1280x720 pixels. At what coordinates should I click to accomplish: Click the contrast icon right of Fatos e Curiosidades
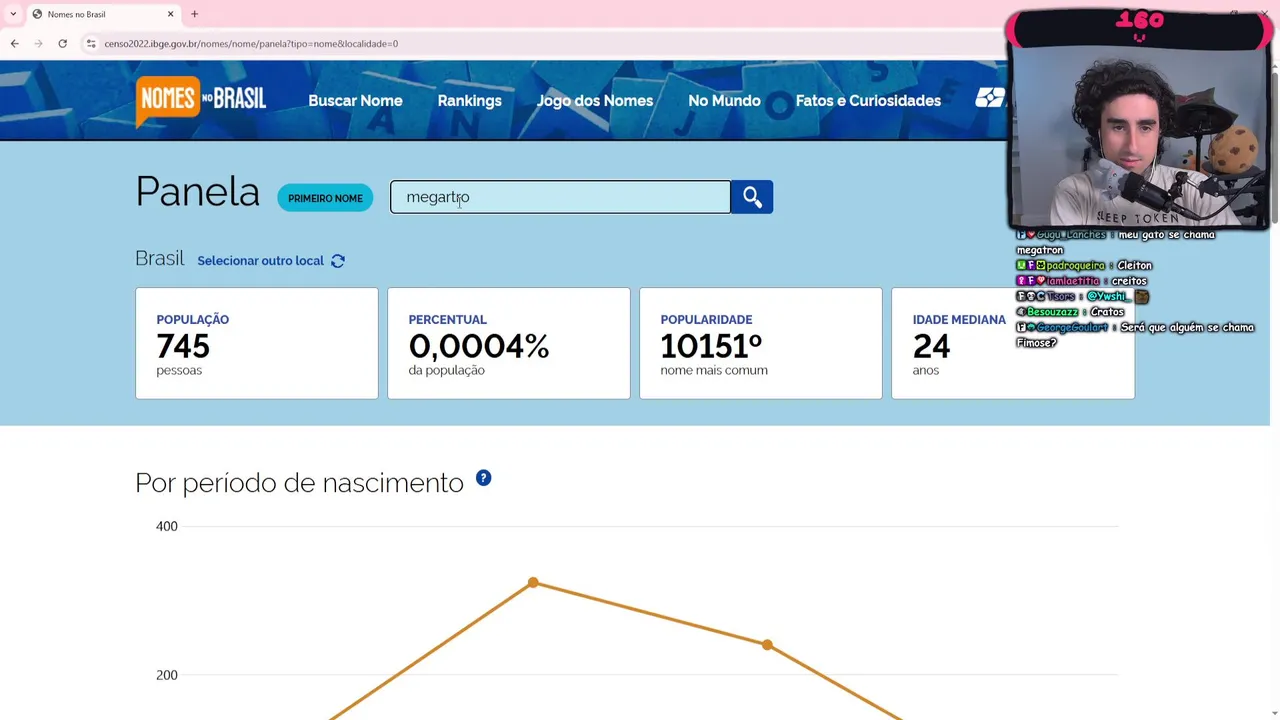990,98
